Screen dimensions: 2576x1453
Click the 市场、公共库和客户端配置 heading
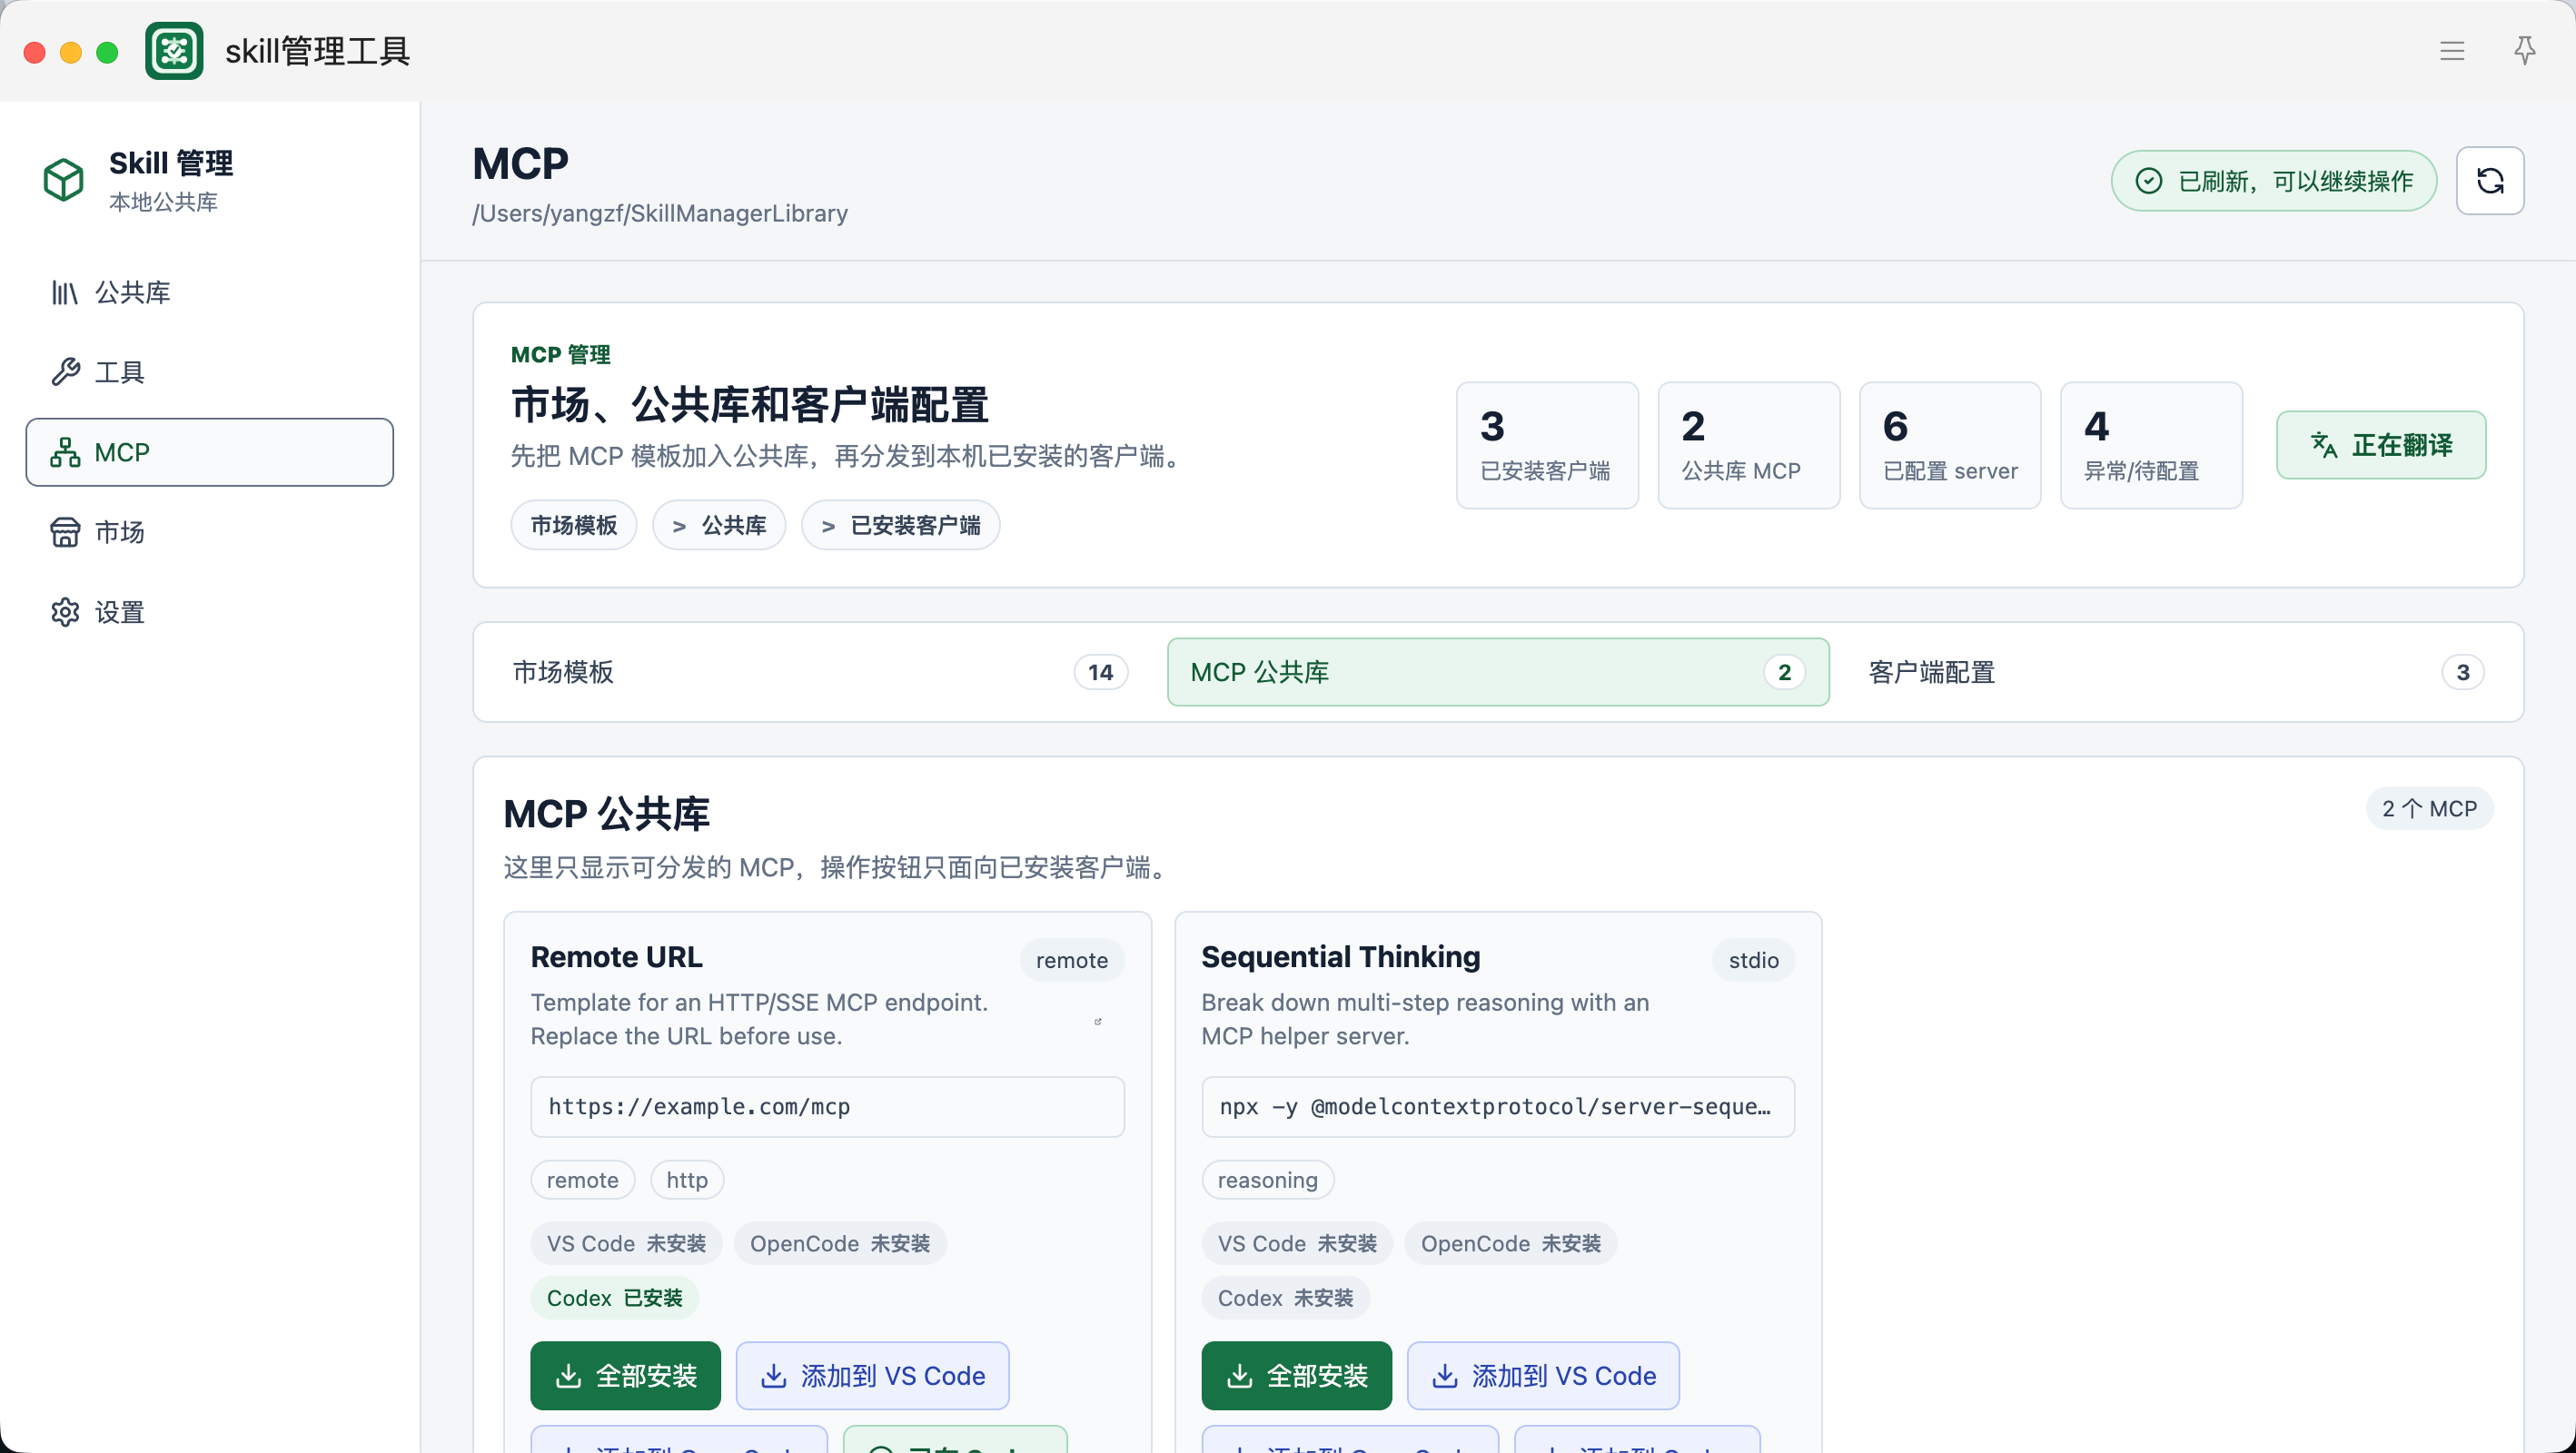pos(750,405)
